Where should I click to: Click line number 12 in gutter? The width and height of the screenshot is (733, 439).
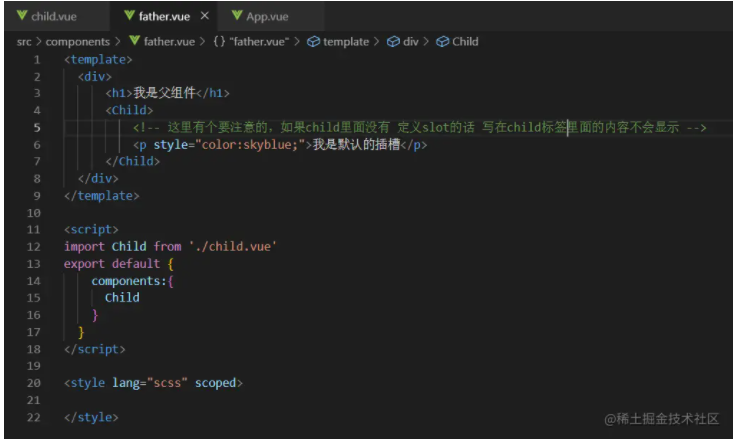tap(34, 247)
